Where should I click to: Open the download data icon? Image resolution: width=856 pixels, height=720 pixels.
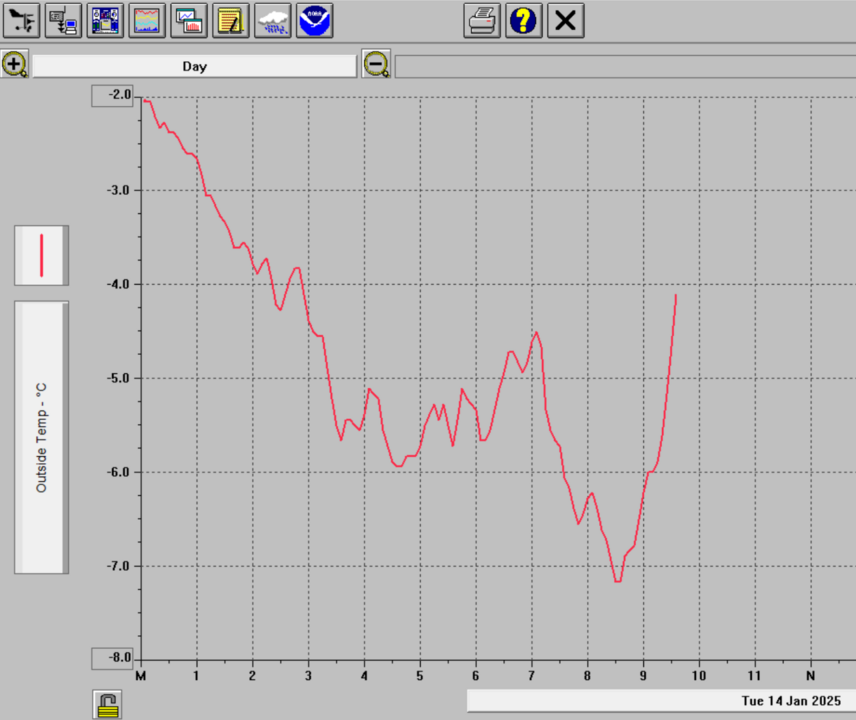point(63,21)
